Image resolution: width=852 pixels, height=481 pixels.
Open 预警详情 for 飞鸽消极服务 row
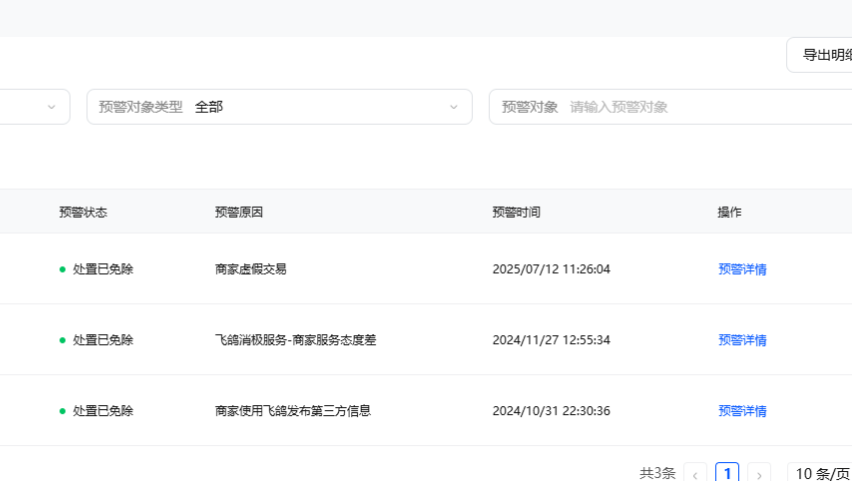point(742,340)
